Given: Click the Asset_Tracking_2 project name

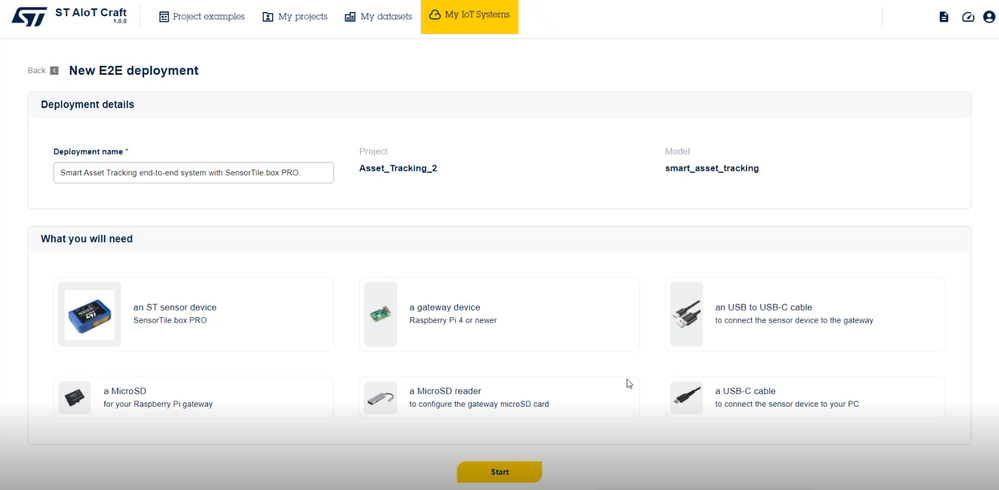Looking at the screenshot, I should pos(398,169).
